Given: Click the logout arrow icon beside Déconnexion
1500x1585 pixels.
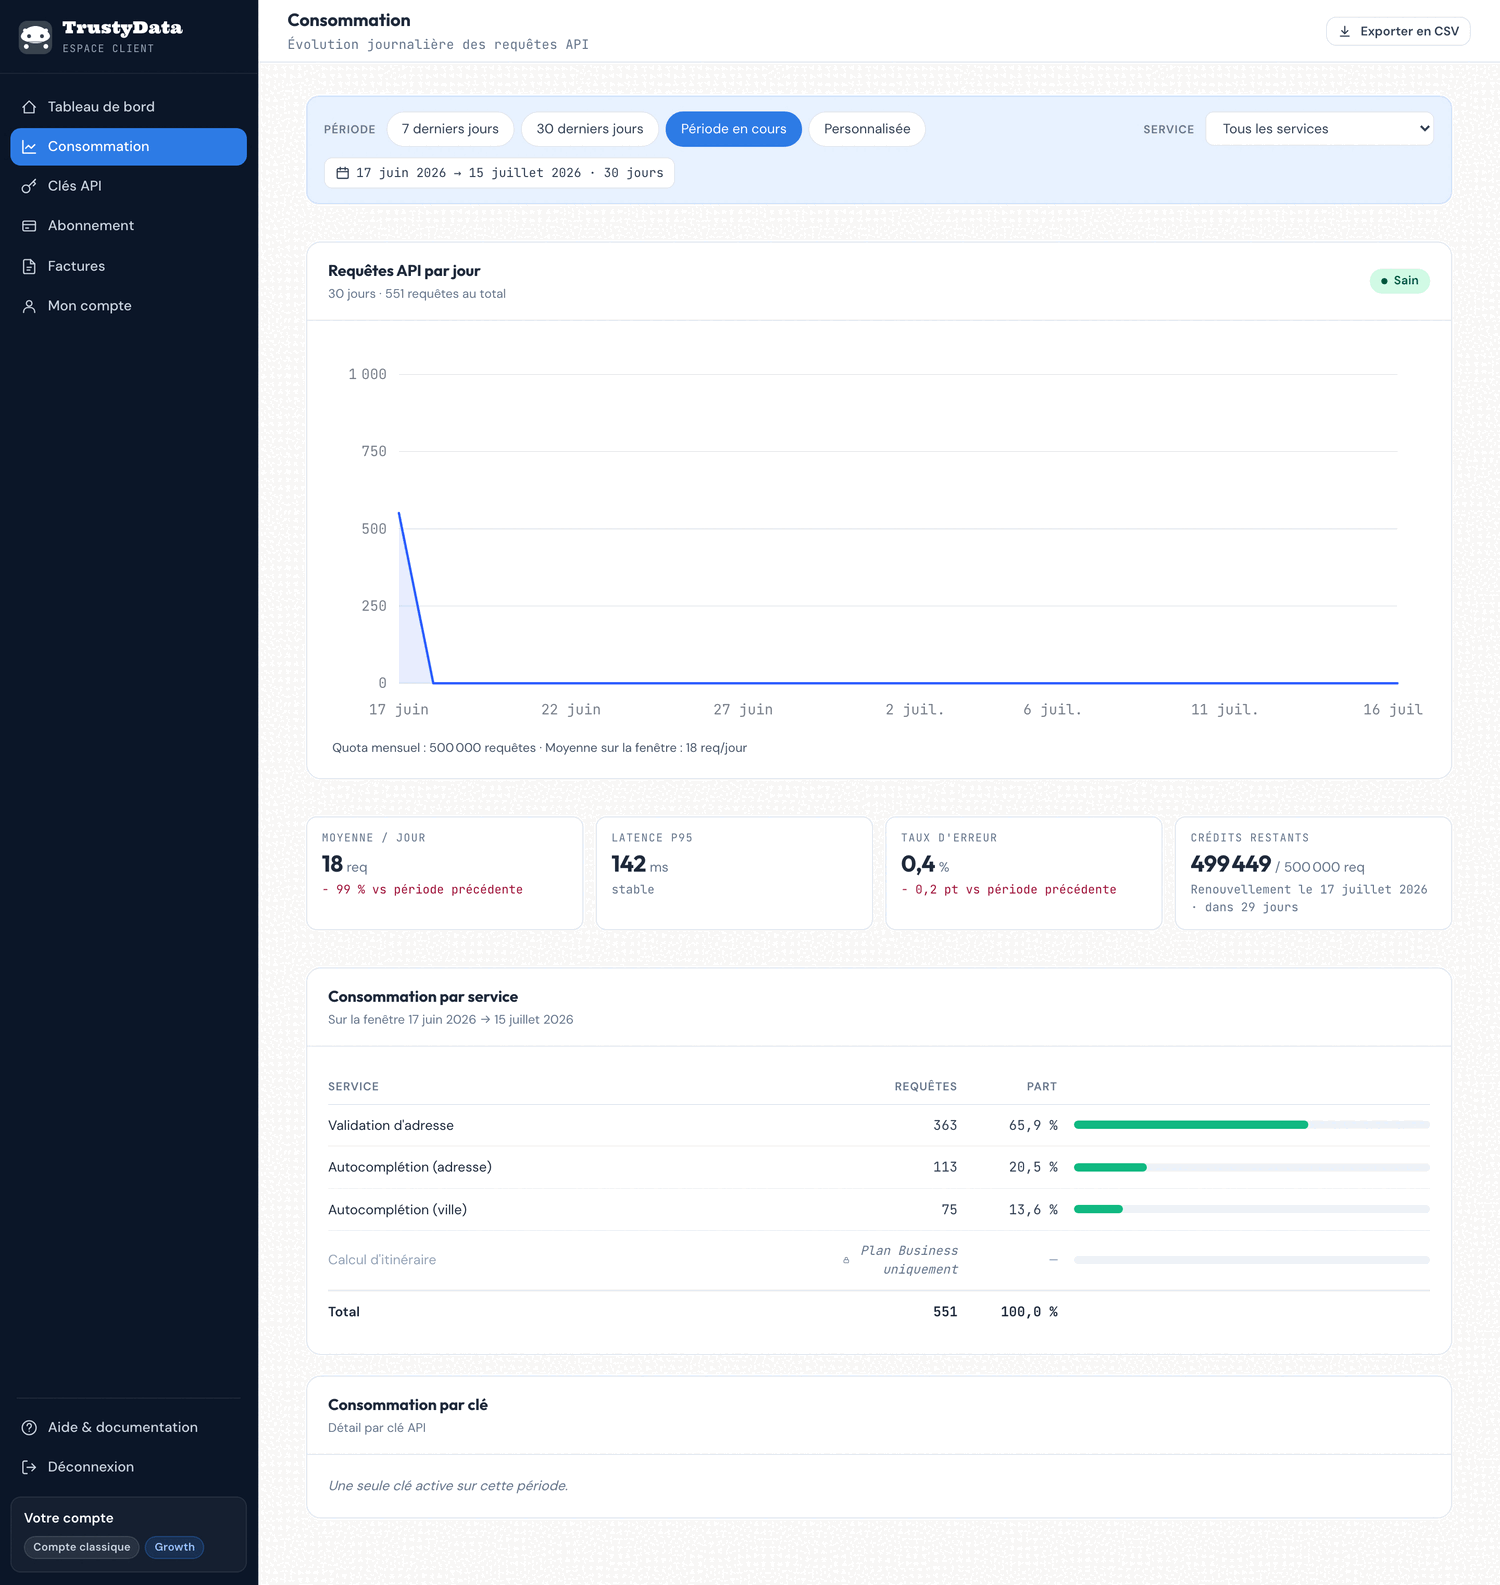Looking at the screenshot, I should 29,1467.
